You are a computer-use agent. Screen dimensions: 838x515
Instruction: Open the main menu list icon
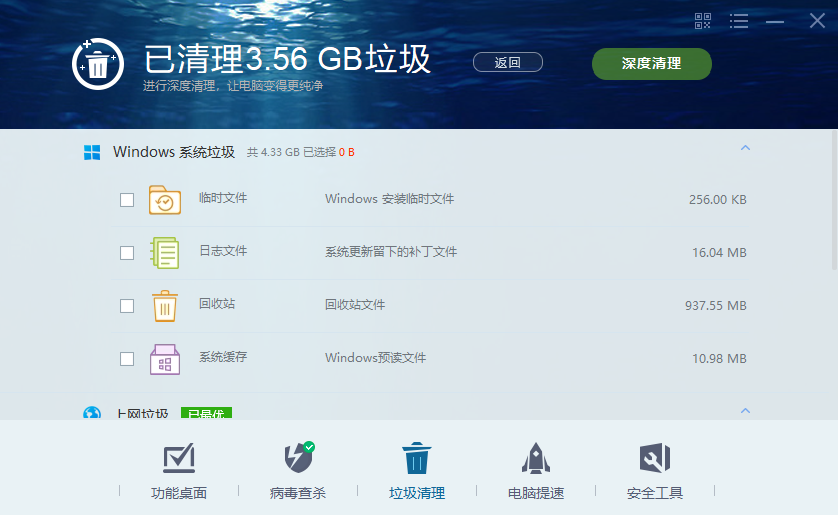tap(739, 21)
